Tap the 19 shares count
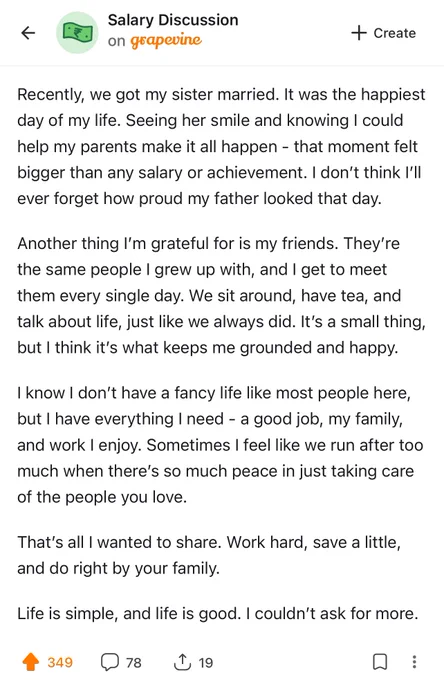The height and width of the screenshot is (680, 444). (206, 663)
